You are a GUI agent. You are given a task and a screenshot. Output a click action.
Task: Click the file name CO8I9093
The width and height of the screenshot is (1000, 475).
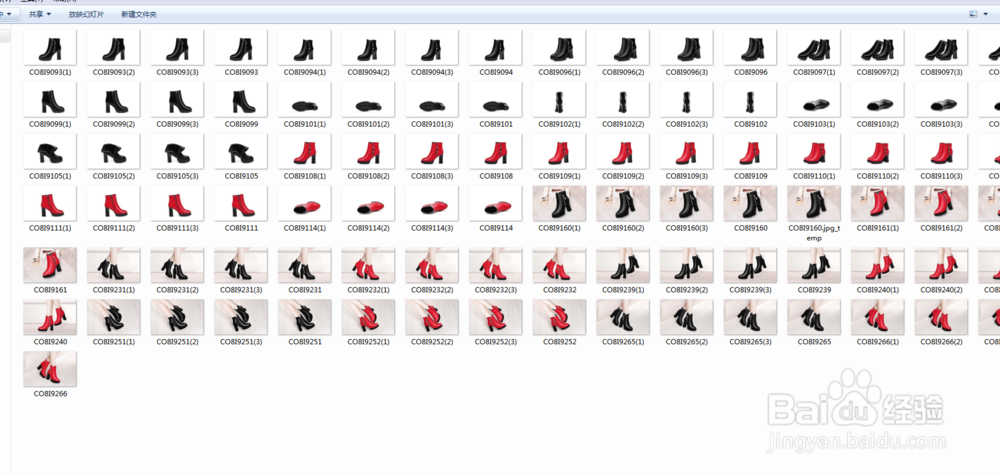(x=241, y=73)
